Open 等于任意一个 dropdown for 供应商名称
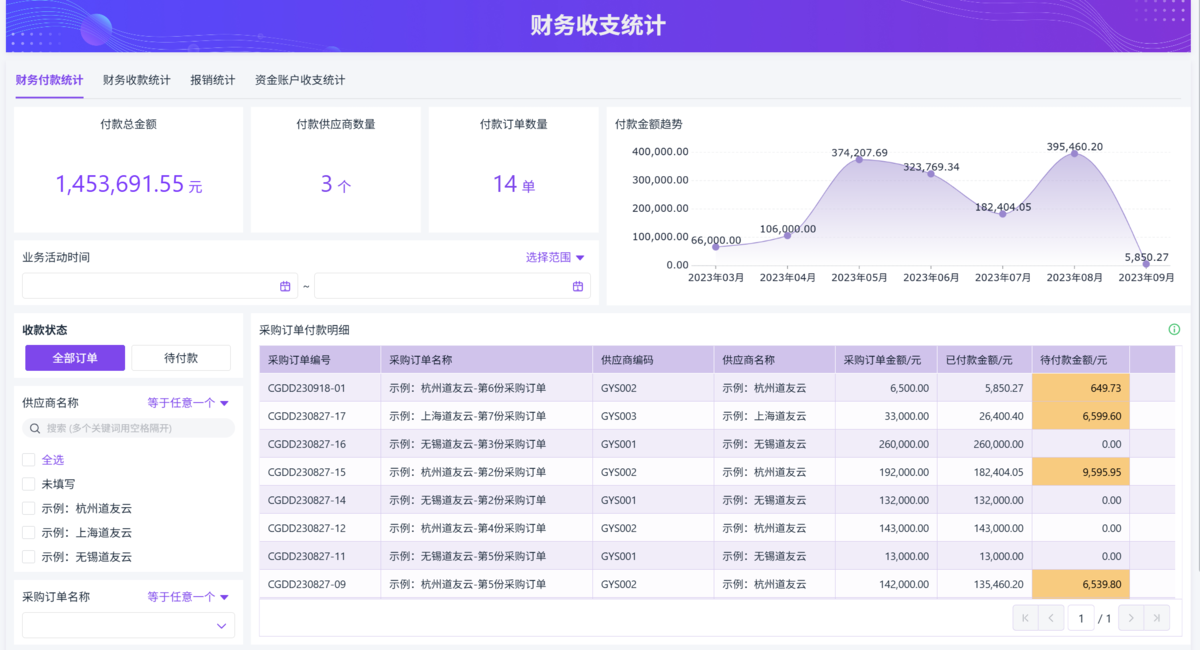This screenshot has width=1200, height=650. 188,403
